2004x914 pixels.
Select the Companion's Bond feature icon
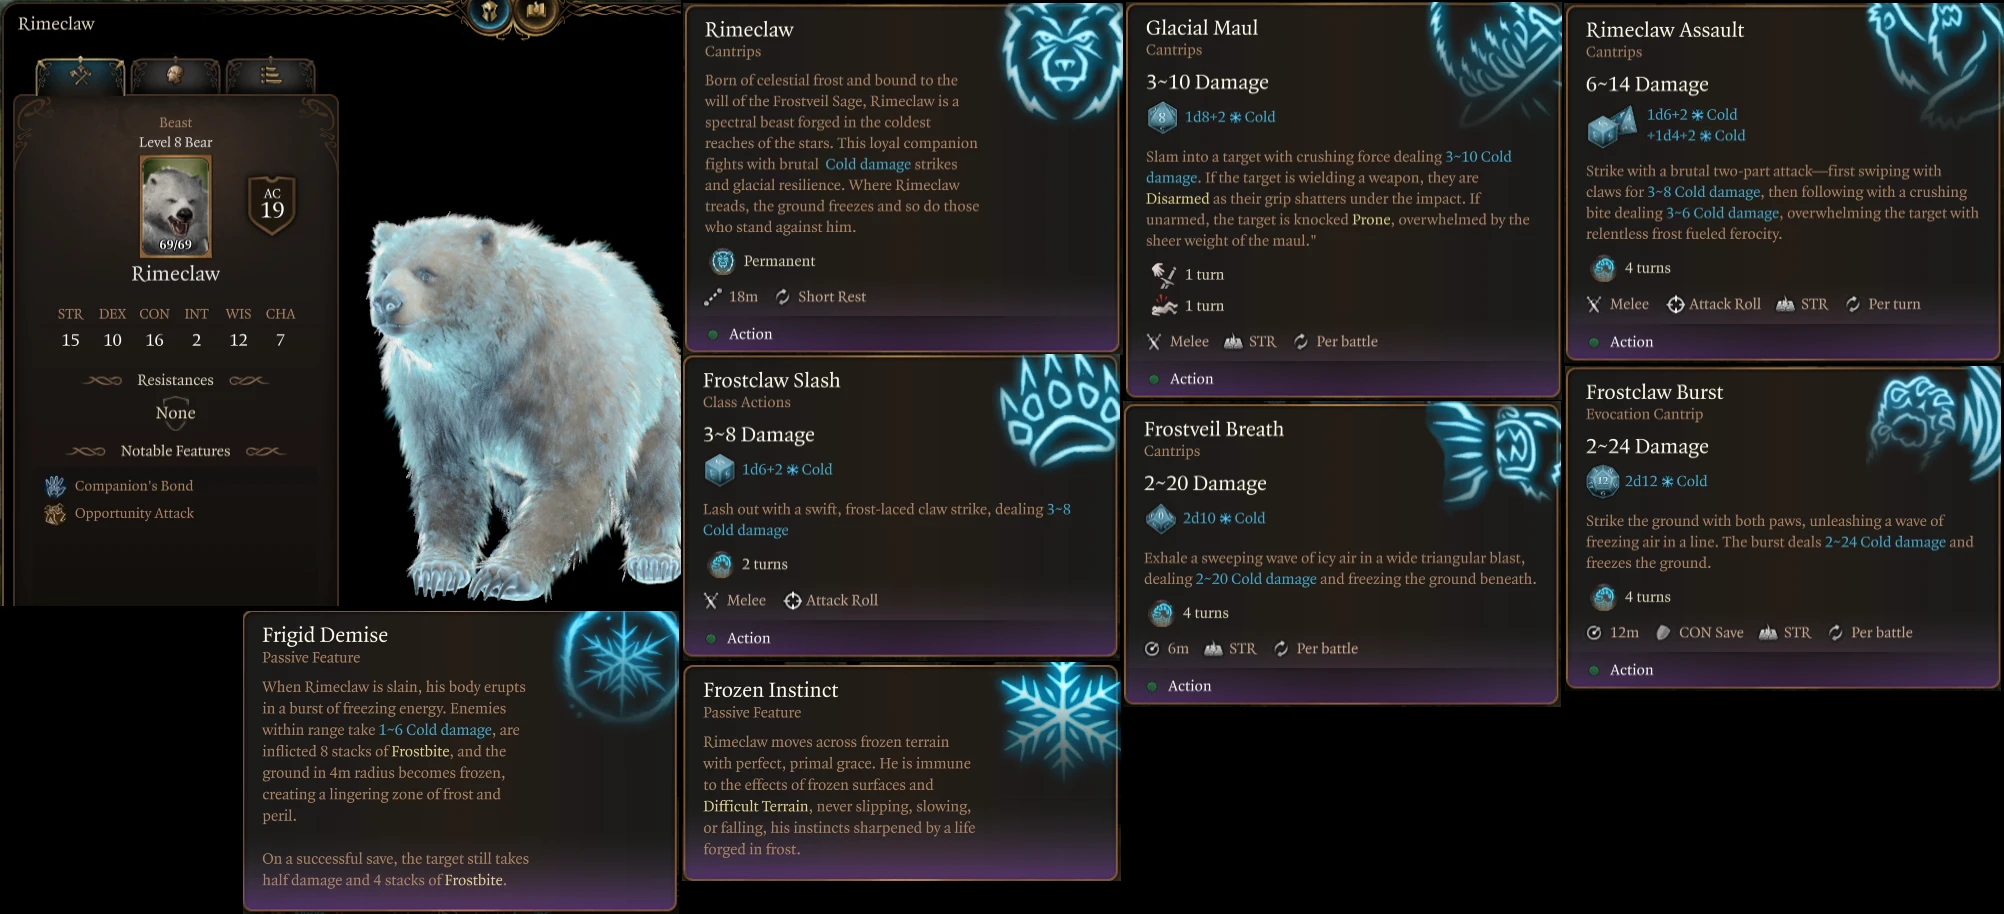[55, 486]
